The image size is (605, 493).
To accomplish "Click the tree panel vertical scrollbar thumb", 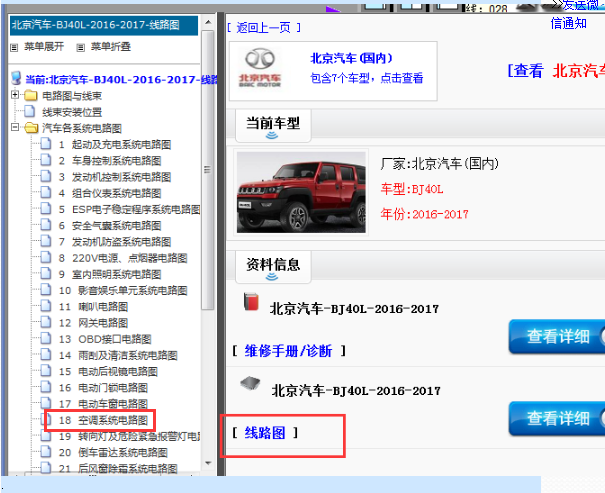I will pyautogui.click(x=208, y=170).
